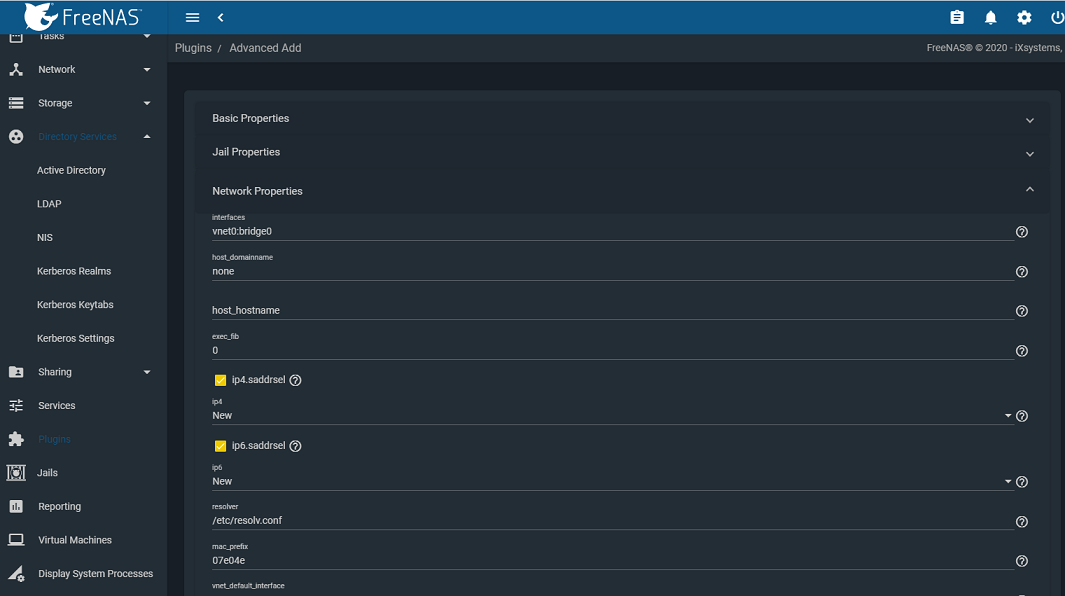Open Kerberos Settings menu item
The image size is (1065, 596).
[75, 338]
